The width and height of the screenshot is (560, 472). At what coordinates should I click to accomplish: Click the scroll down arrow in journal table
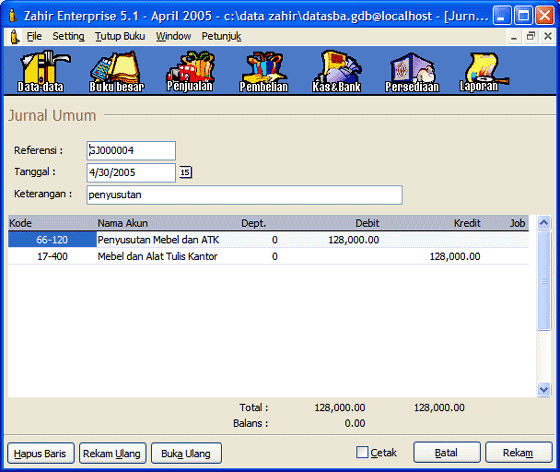click(544, 389)
